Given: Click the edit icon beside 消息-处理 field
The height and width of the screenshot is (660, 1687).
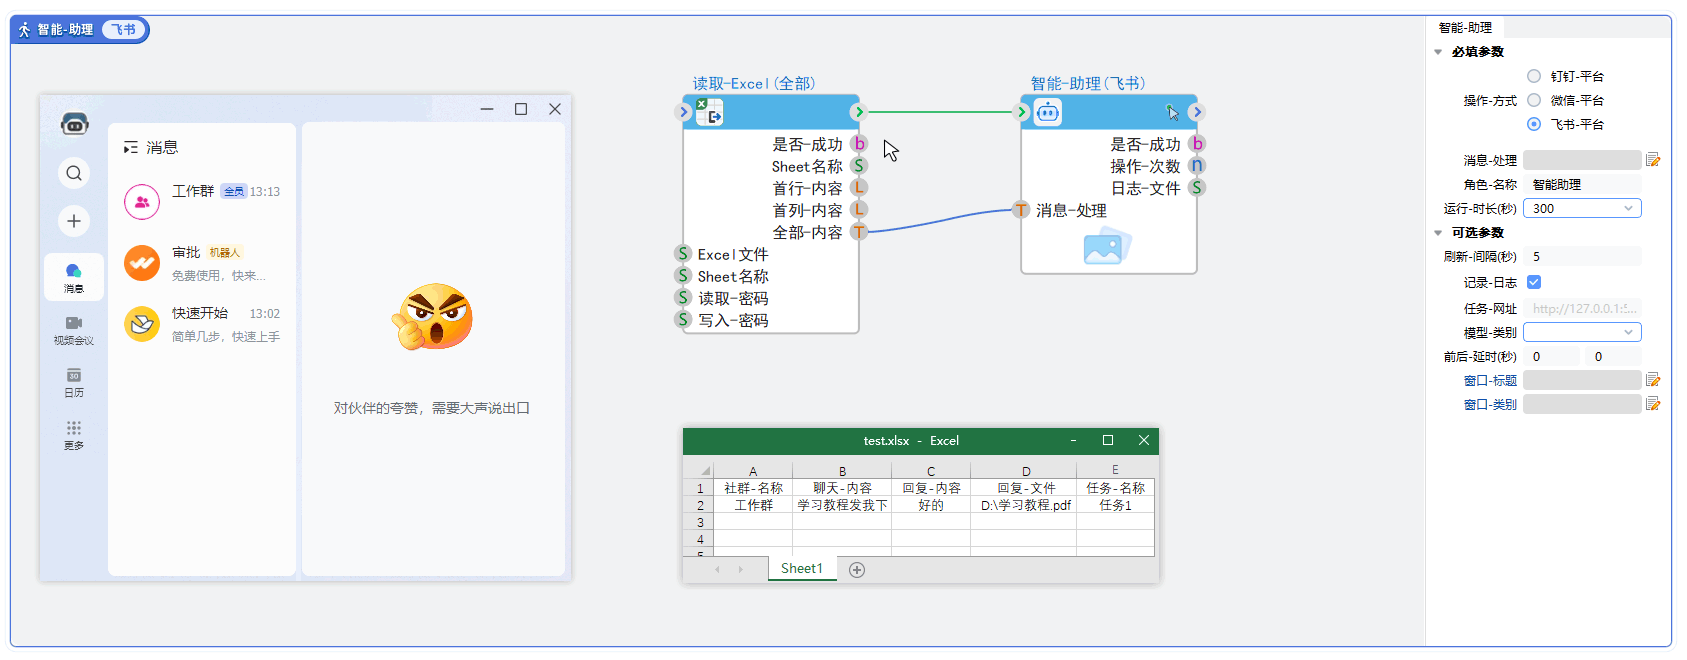Looking at the screenshot, I should point(1653,160).
